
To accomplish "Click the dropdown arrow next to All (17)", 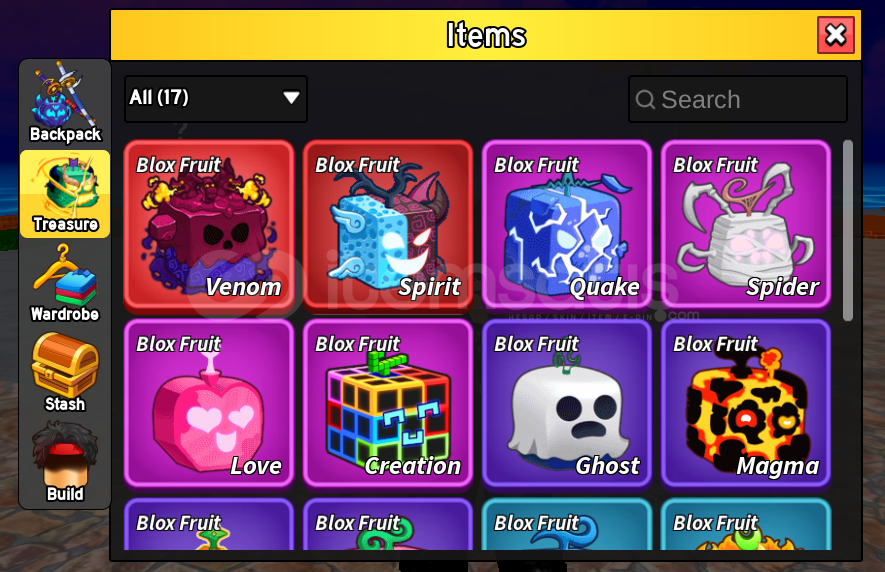I will pos(291,98).
